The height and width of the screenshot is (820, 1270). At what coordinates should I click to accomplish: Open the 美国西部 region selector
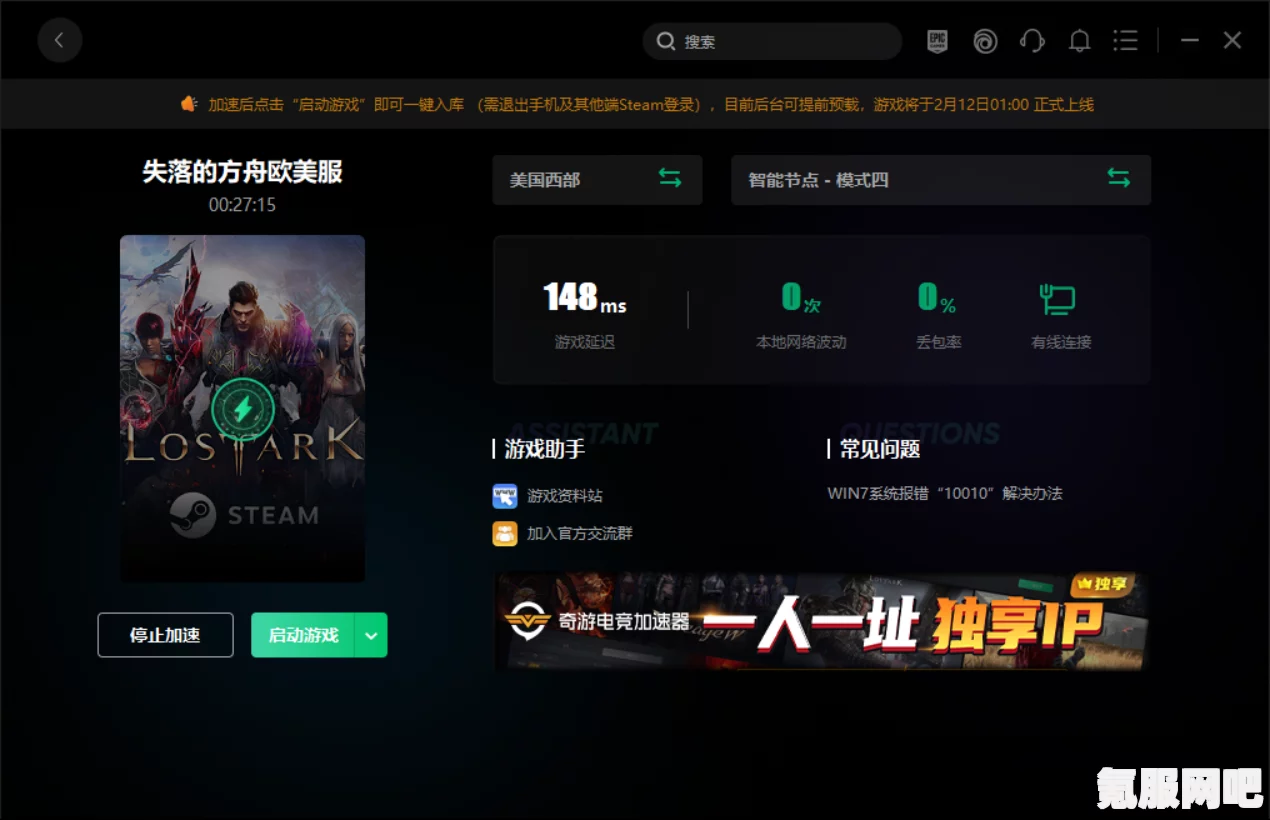[597, 180]
